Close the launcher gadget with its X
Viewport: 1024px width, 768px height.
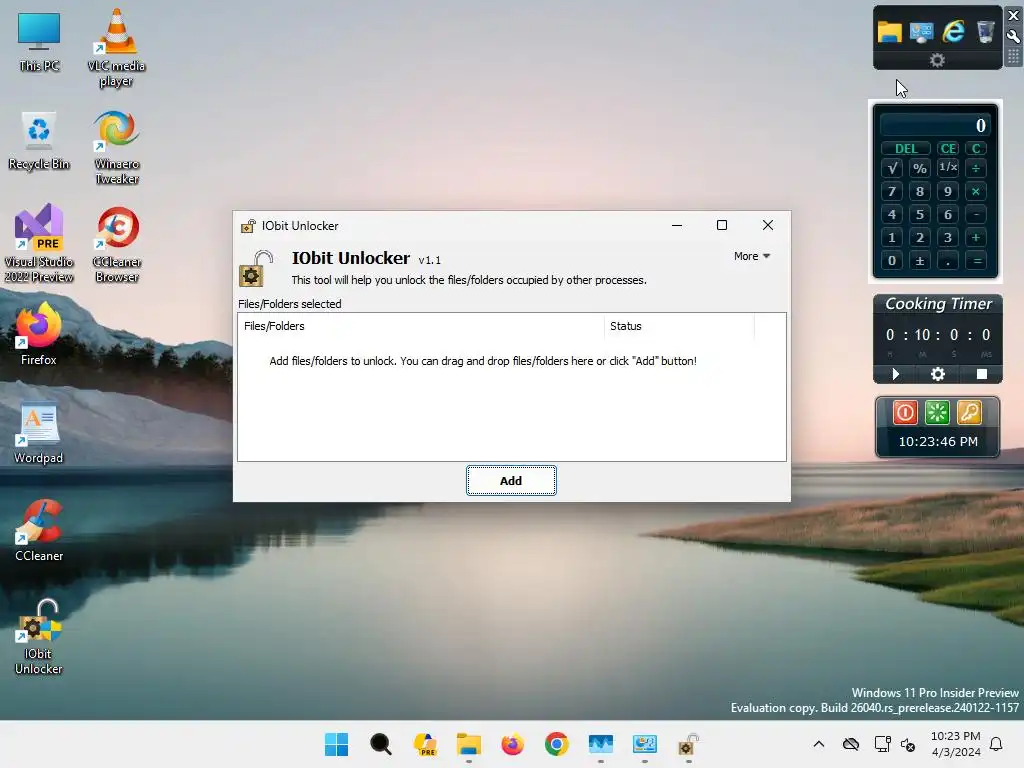tap(1014, 16)
